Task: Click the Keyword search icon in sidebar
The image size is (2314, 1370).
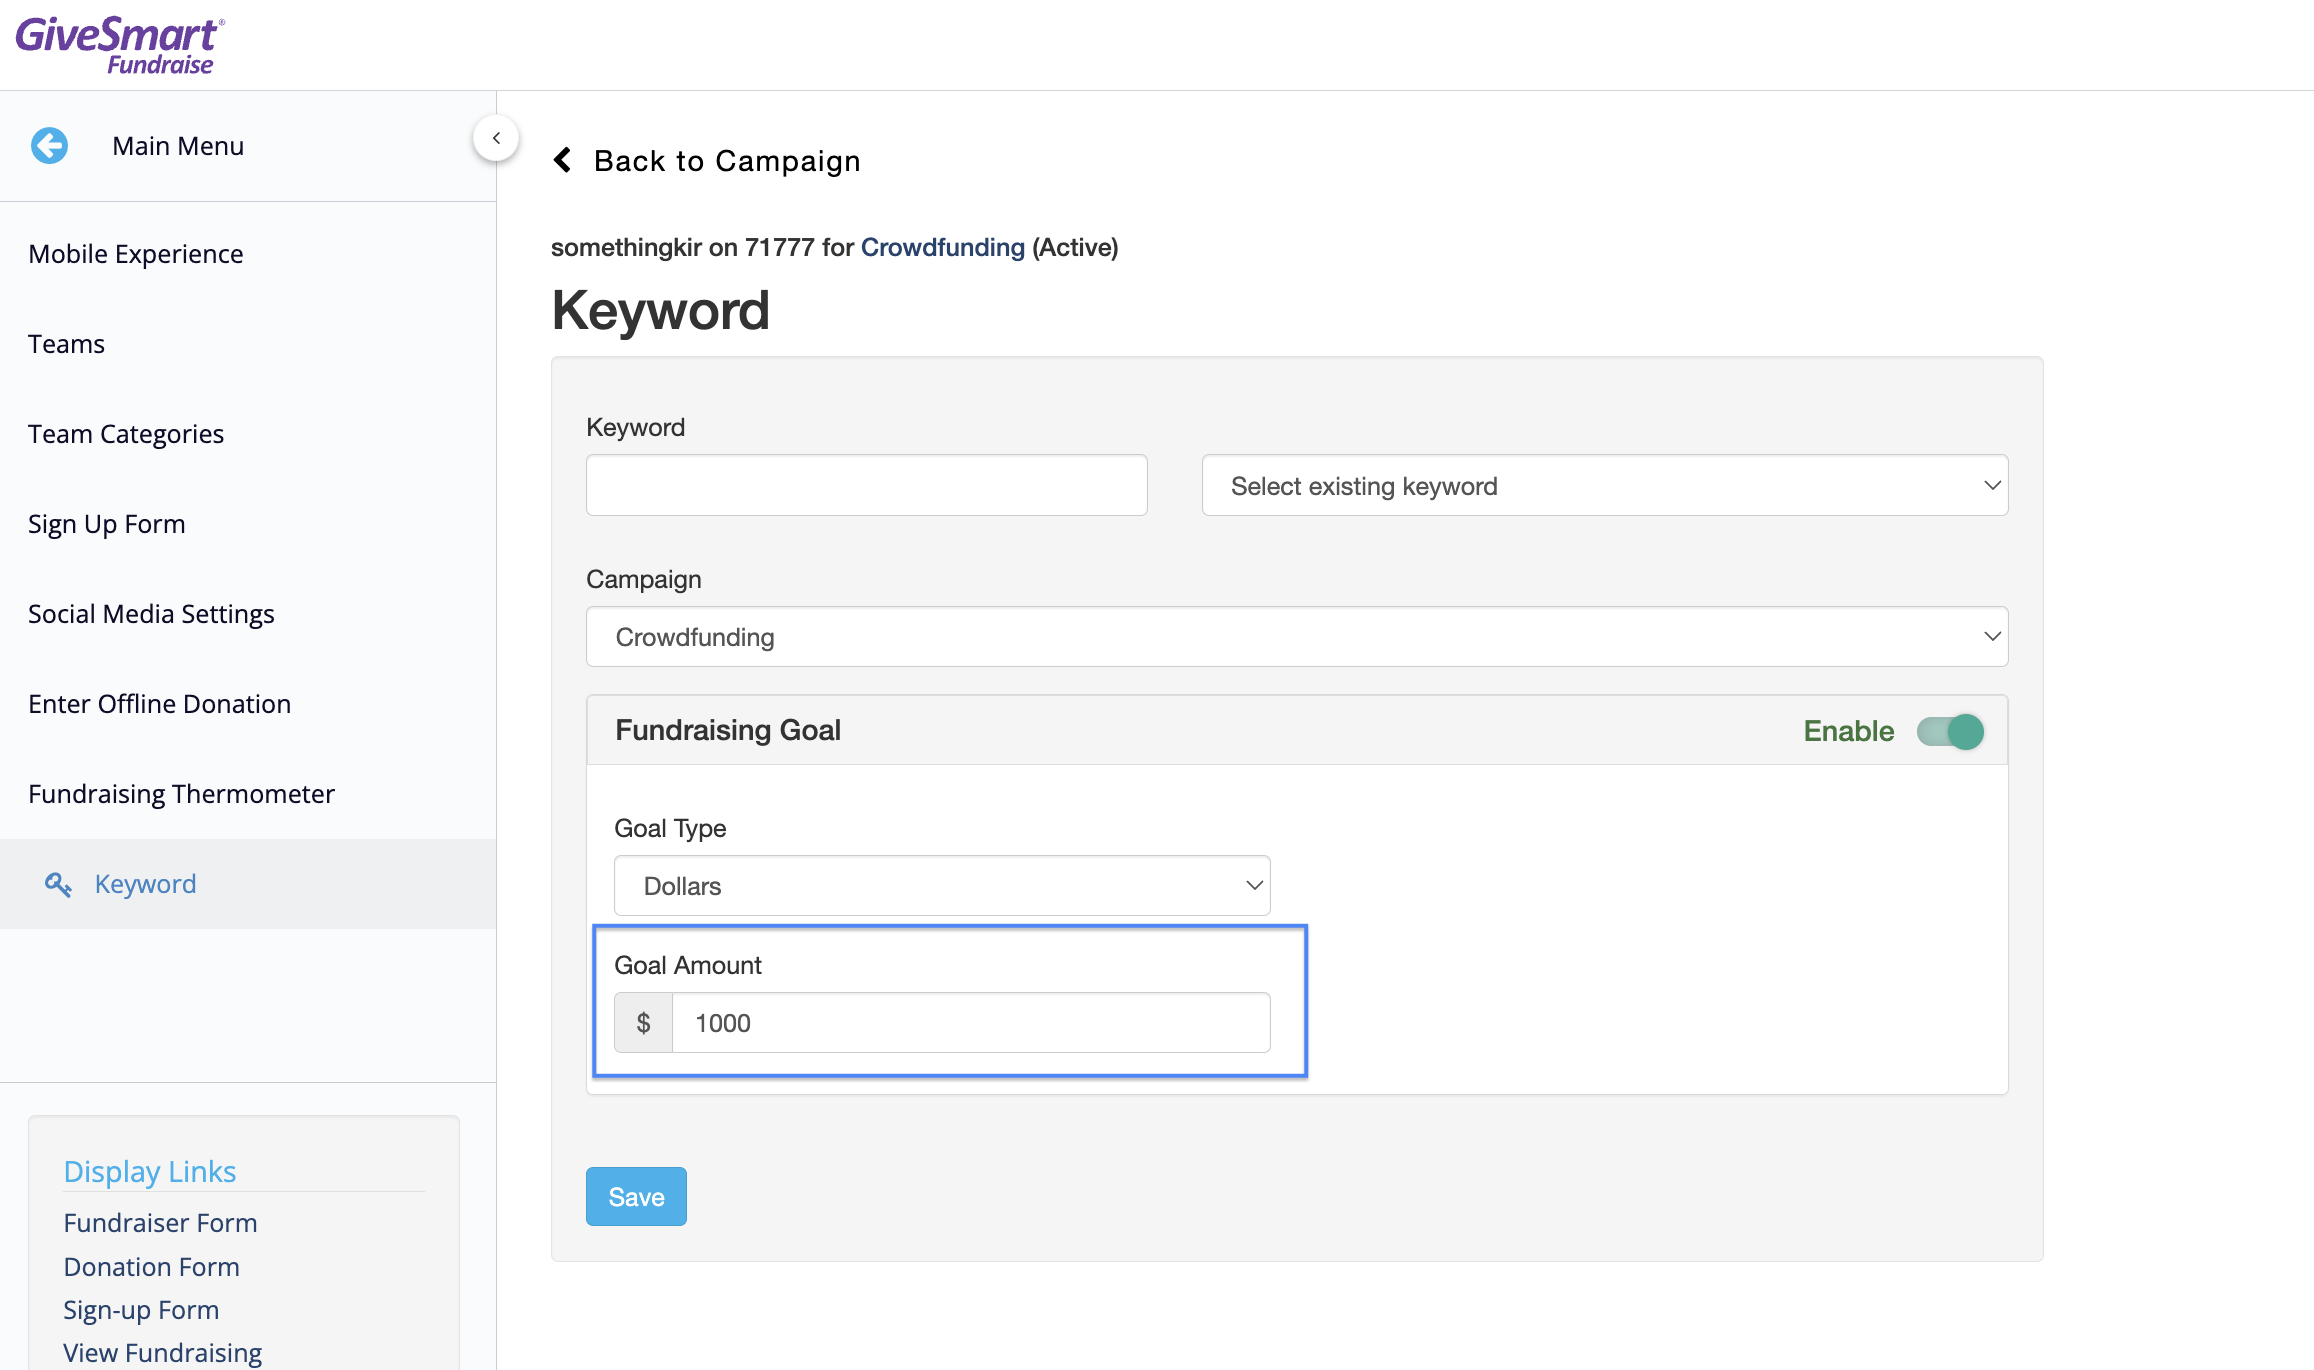Action: (59, 881)
